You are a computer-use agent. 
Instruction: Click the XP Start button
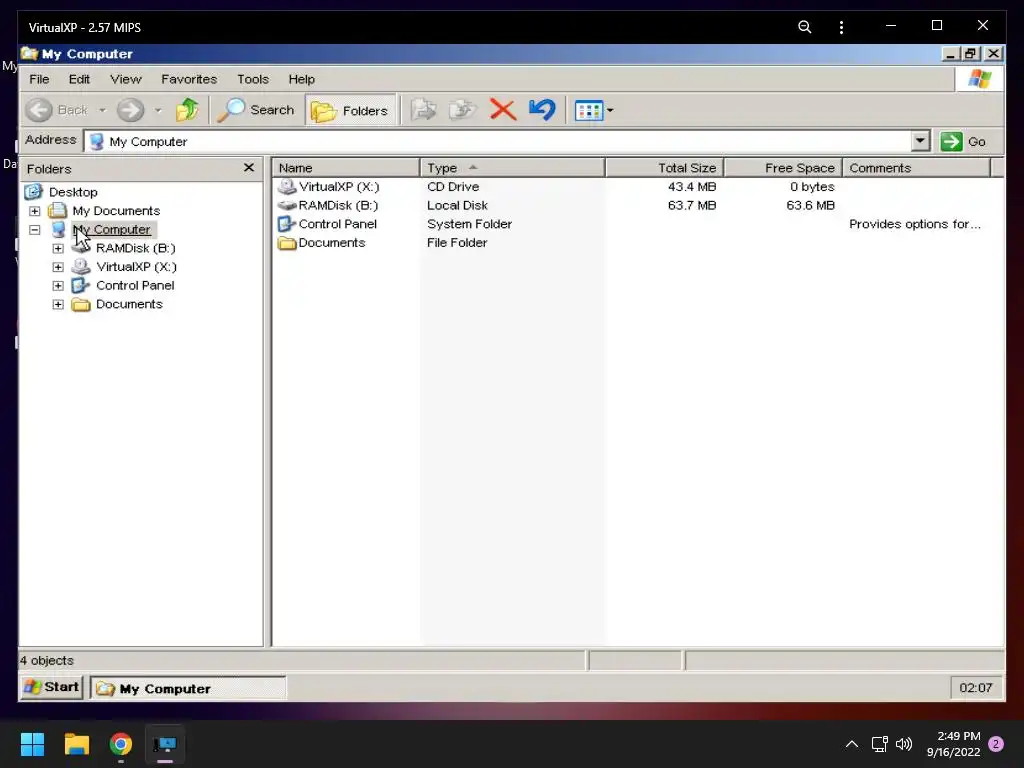[52, 687]
